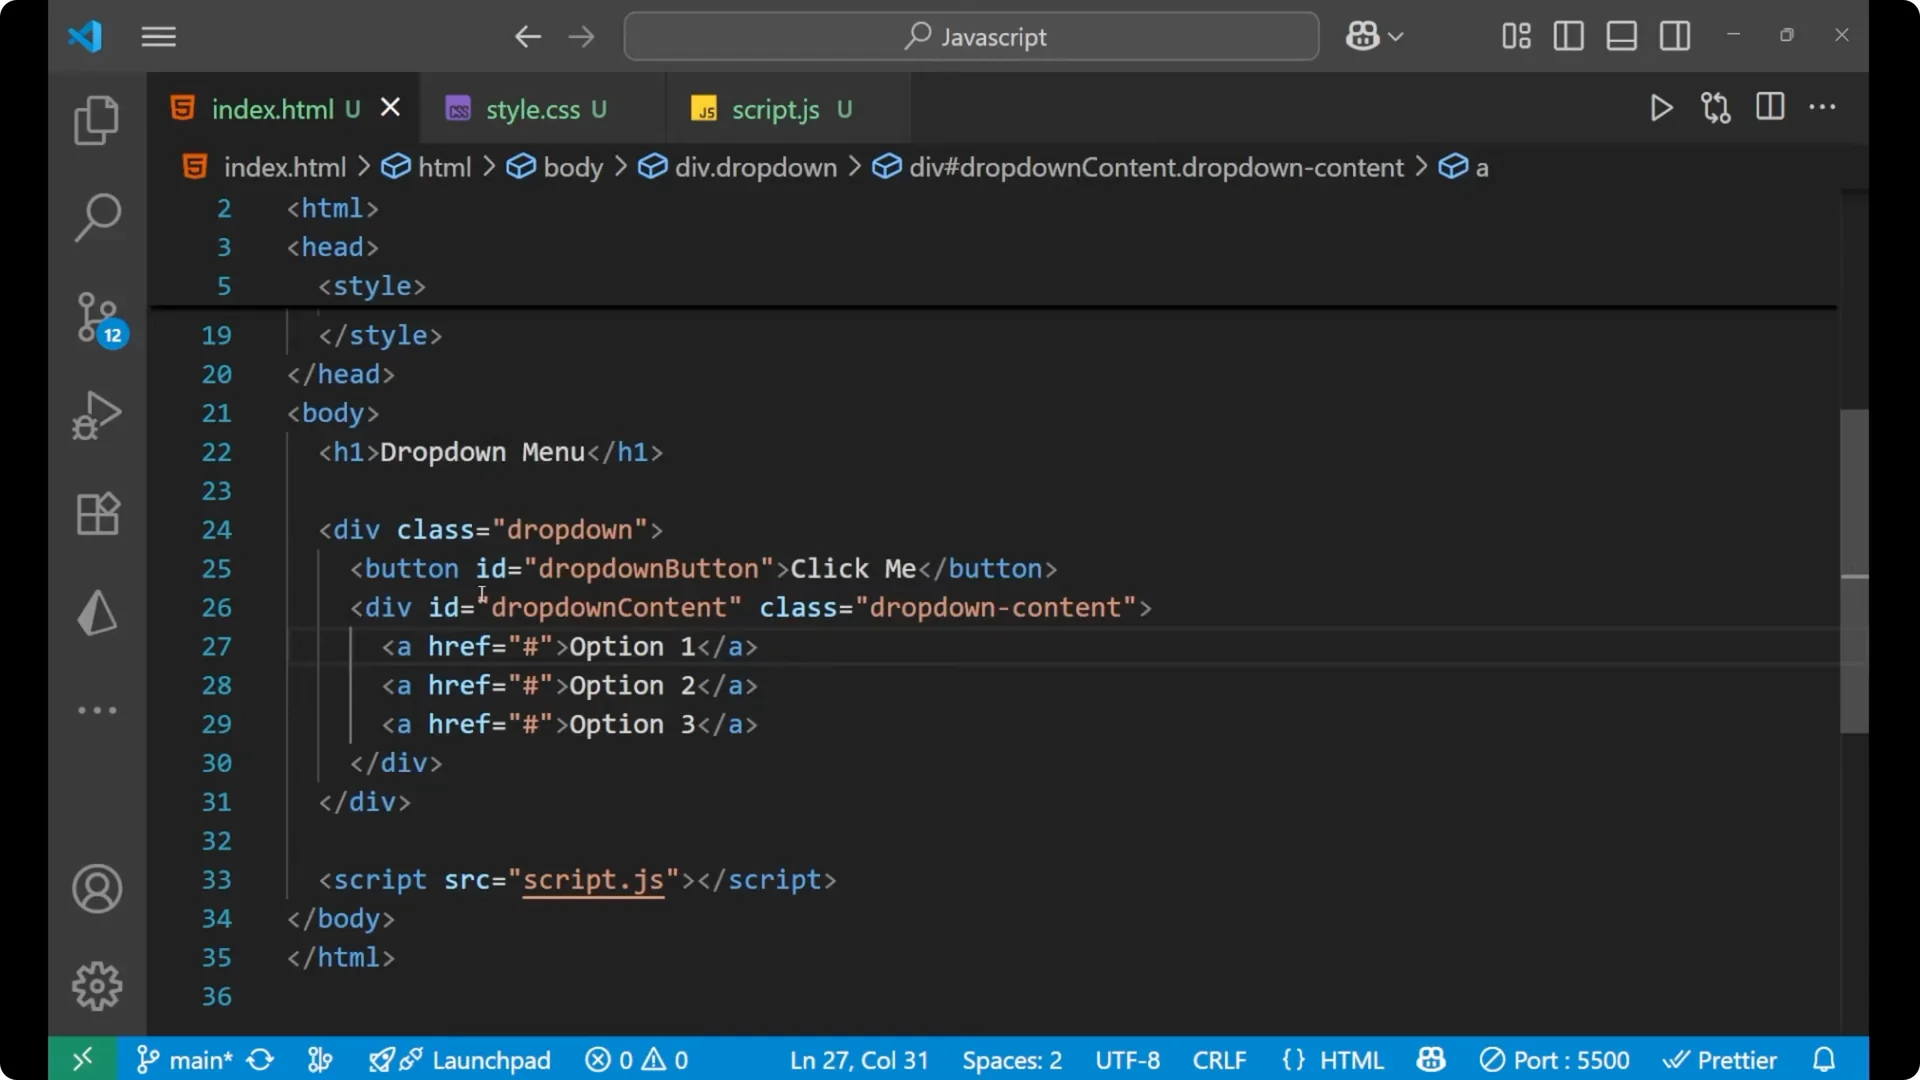The image size is (1920, 1080).
Task: Open the Run and Debug view
Action: (96, 415)
